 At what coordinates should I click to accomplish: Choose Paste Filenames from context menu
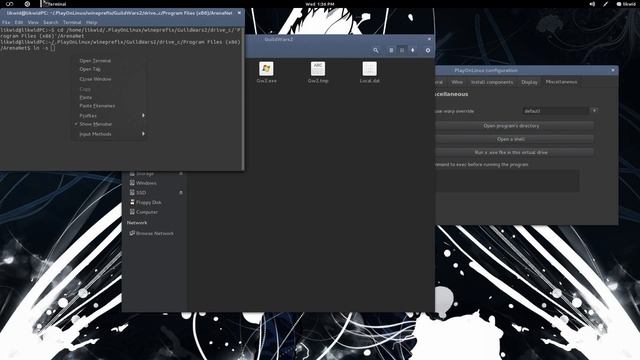pyautogui.click(x=109, y=106)
